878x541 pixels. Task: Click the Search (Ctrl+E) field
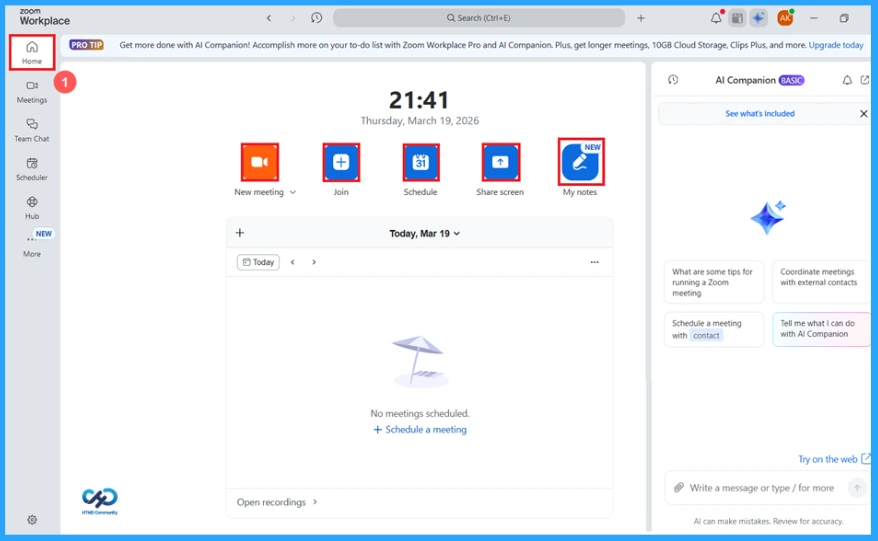[479, 18]
